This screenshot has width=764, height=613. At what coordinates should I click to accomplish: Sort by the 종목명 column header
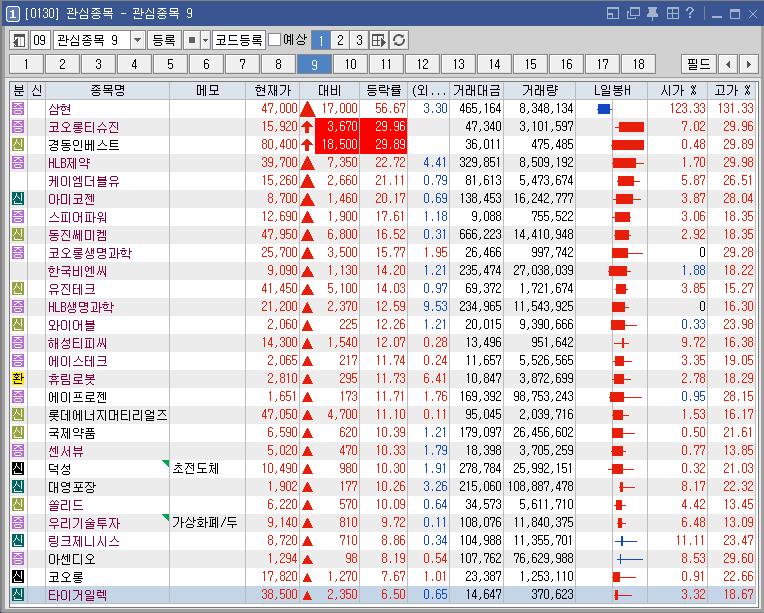coord(107,90)
